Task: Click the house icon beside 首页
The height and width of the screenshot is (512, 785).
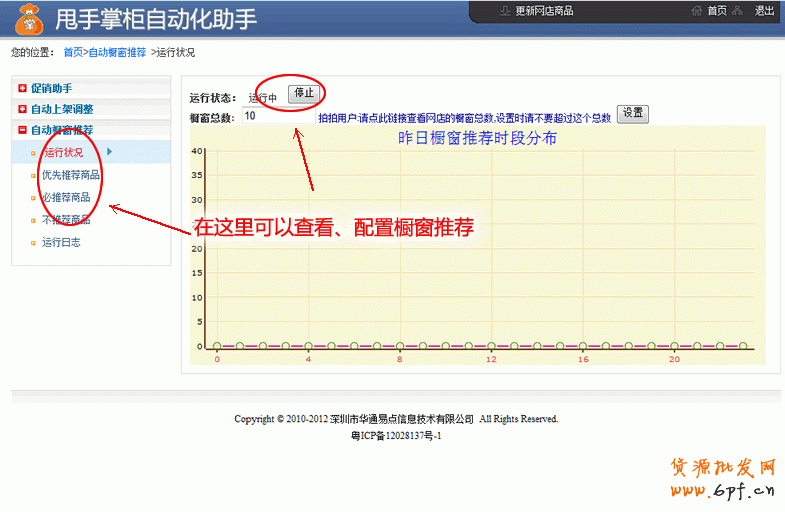Action: [x=697, y=11]
